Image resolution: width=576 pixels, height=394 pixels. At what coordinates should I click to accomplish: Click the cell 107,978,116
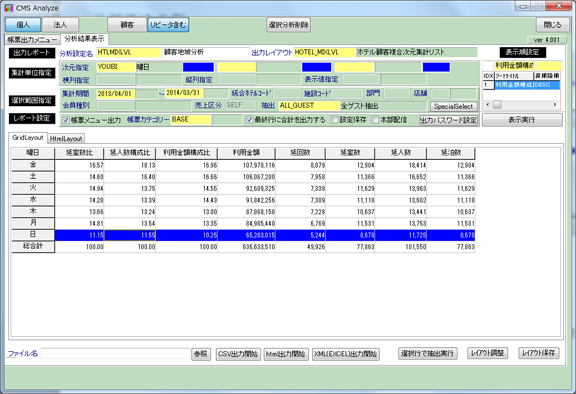pyautogui.click(x=246, y=165)
